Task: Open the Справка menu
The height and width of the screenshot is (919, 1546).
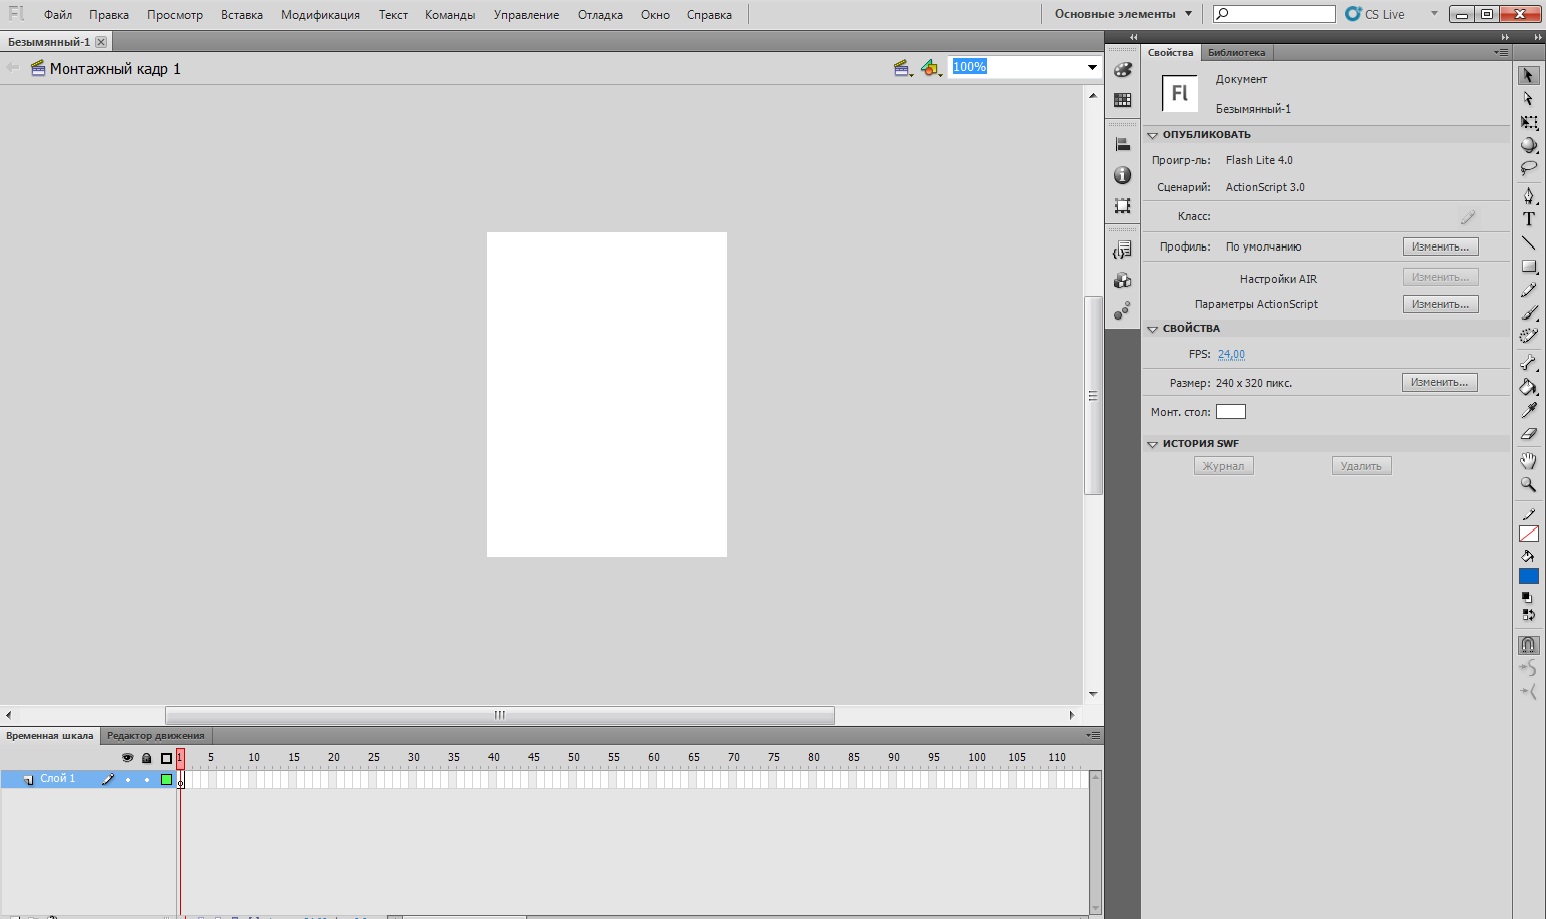Action: tap(709, 15)
